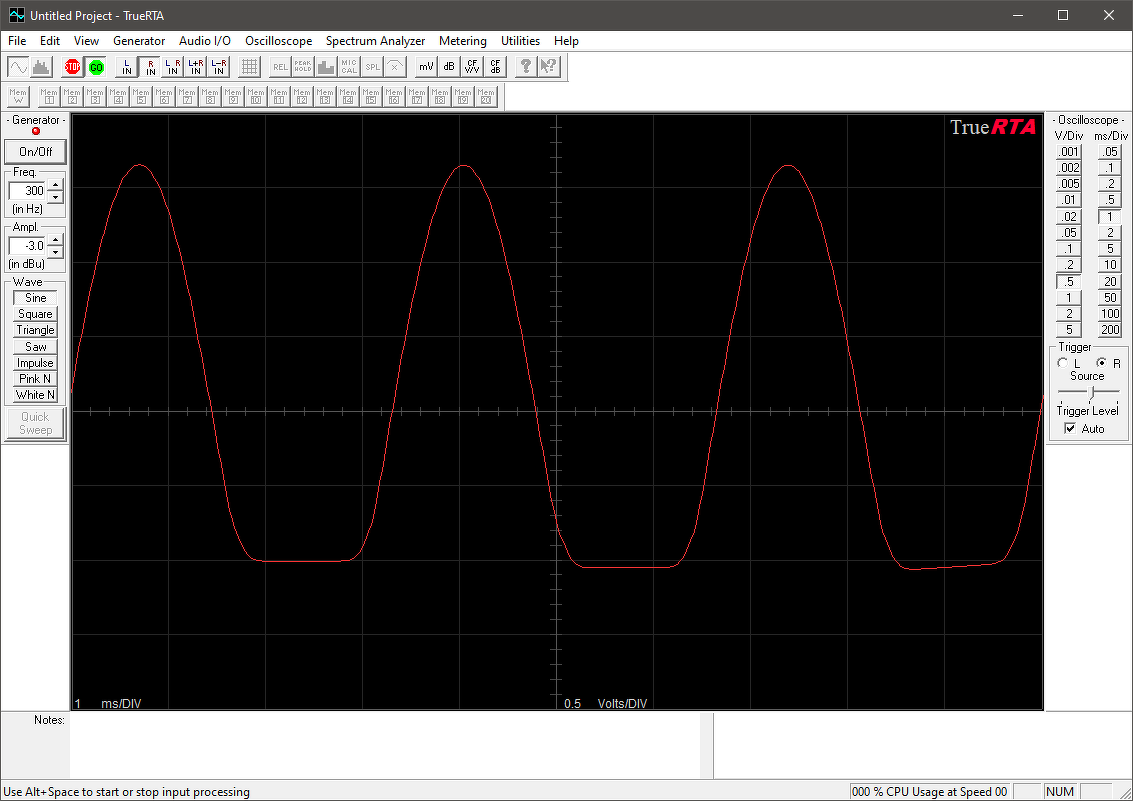Select the Square waveform
This screenshot has height=801, width=1133.
pos(35,314)
